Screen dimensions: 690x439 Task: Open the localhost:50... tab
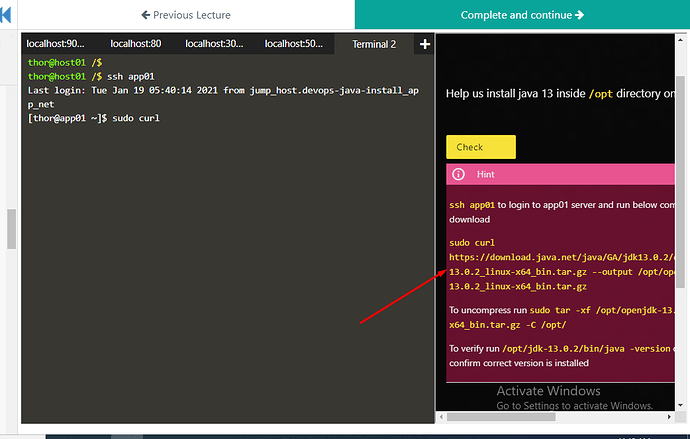pyautogui.click(x=294, y=44)
